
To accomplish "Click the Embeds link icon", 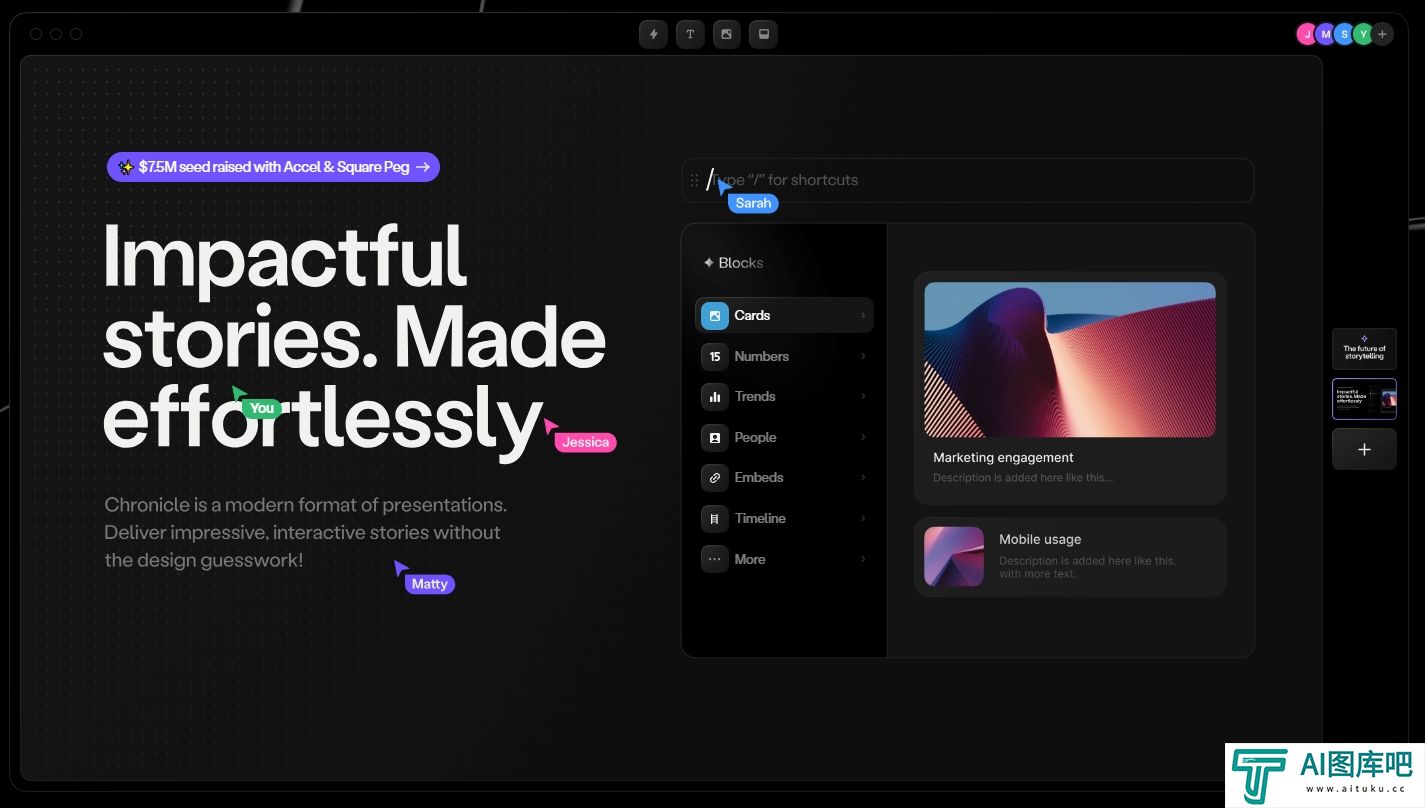I will (x=714, y=478).
